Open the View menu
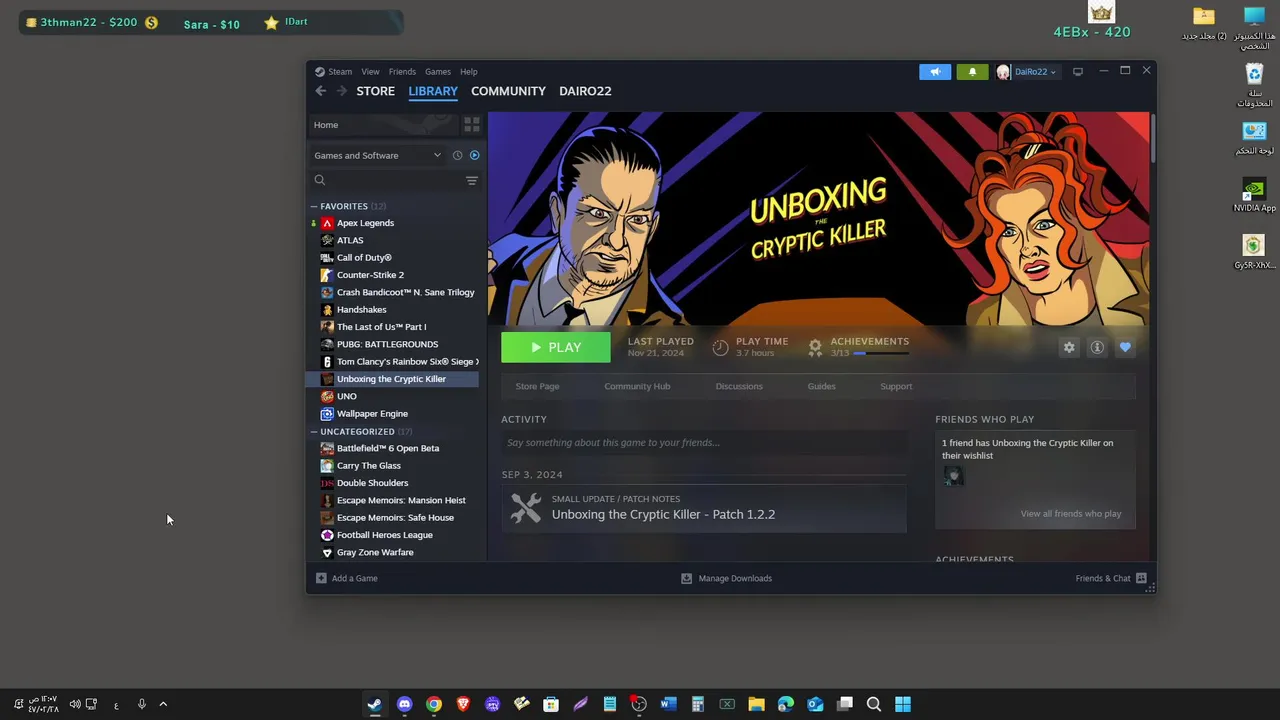 [370, 72]
